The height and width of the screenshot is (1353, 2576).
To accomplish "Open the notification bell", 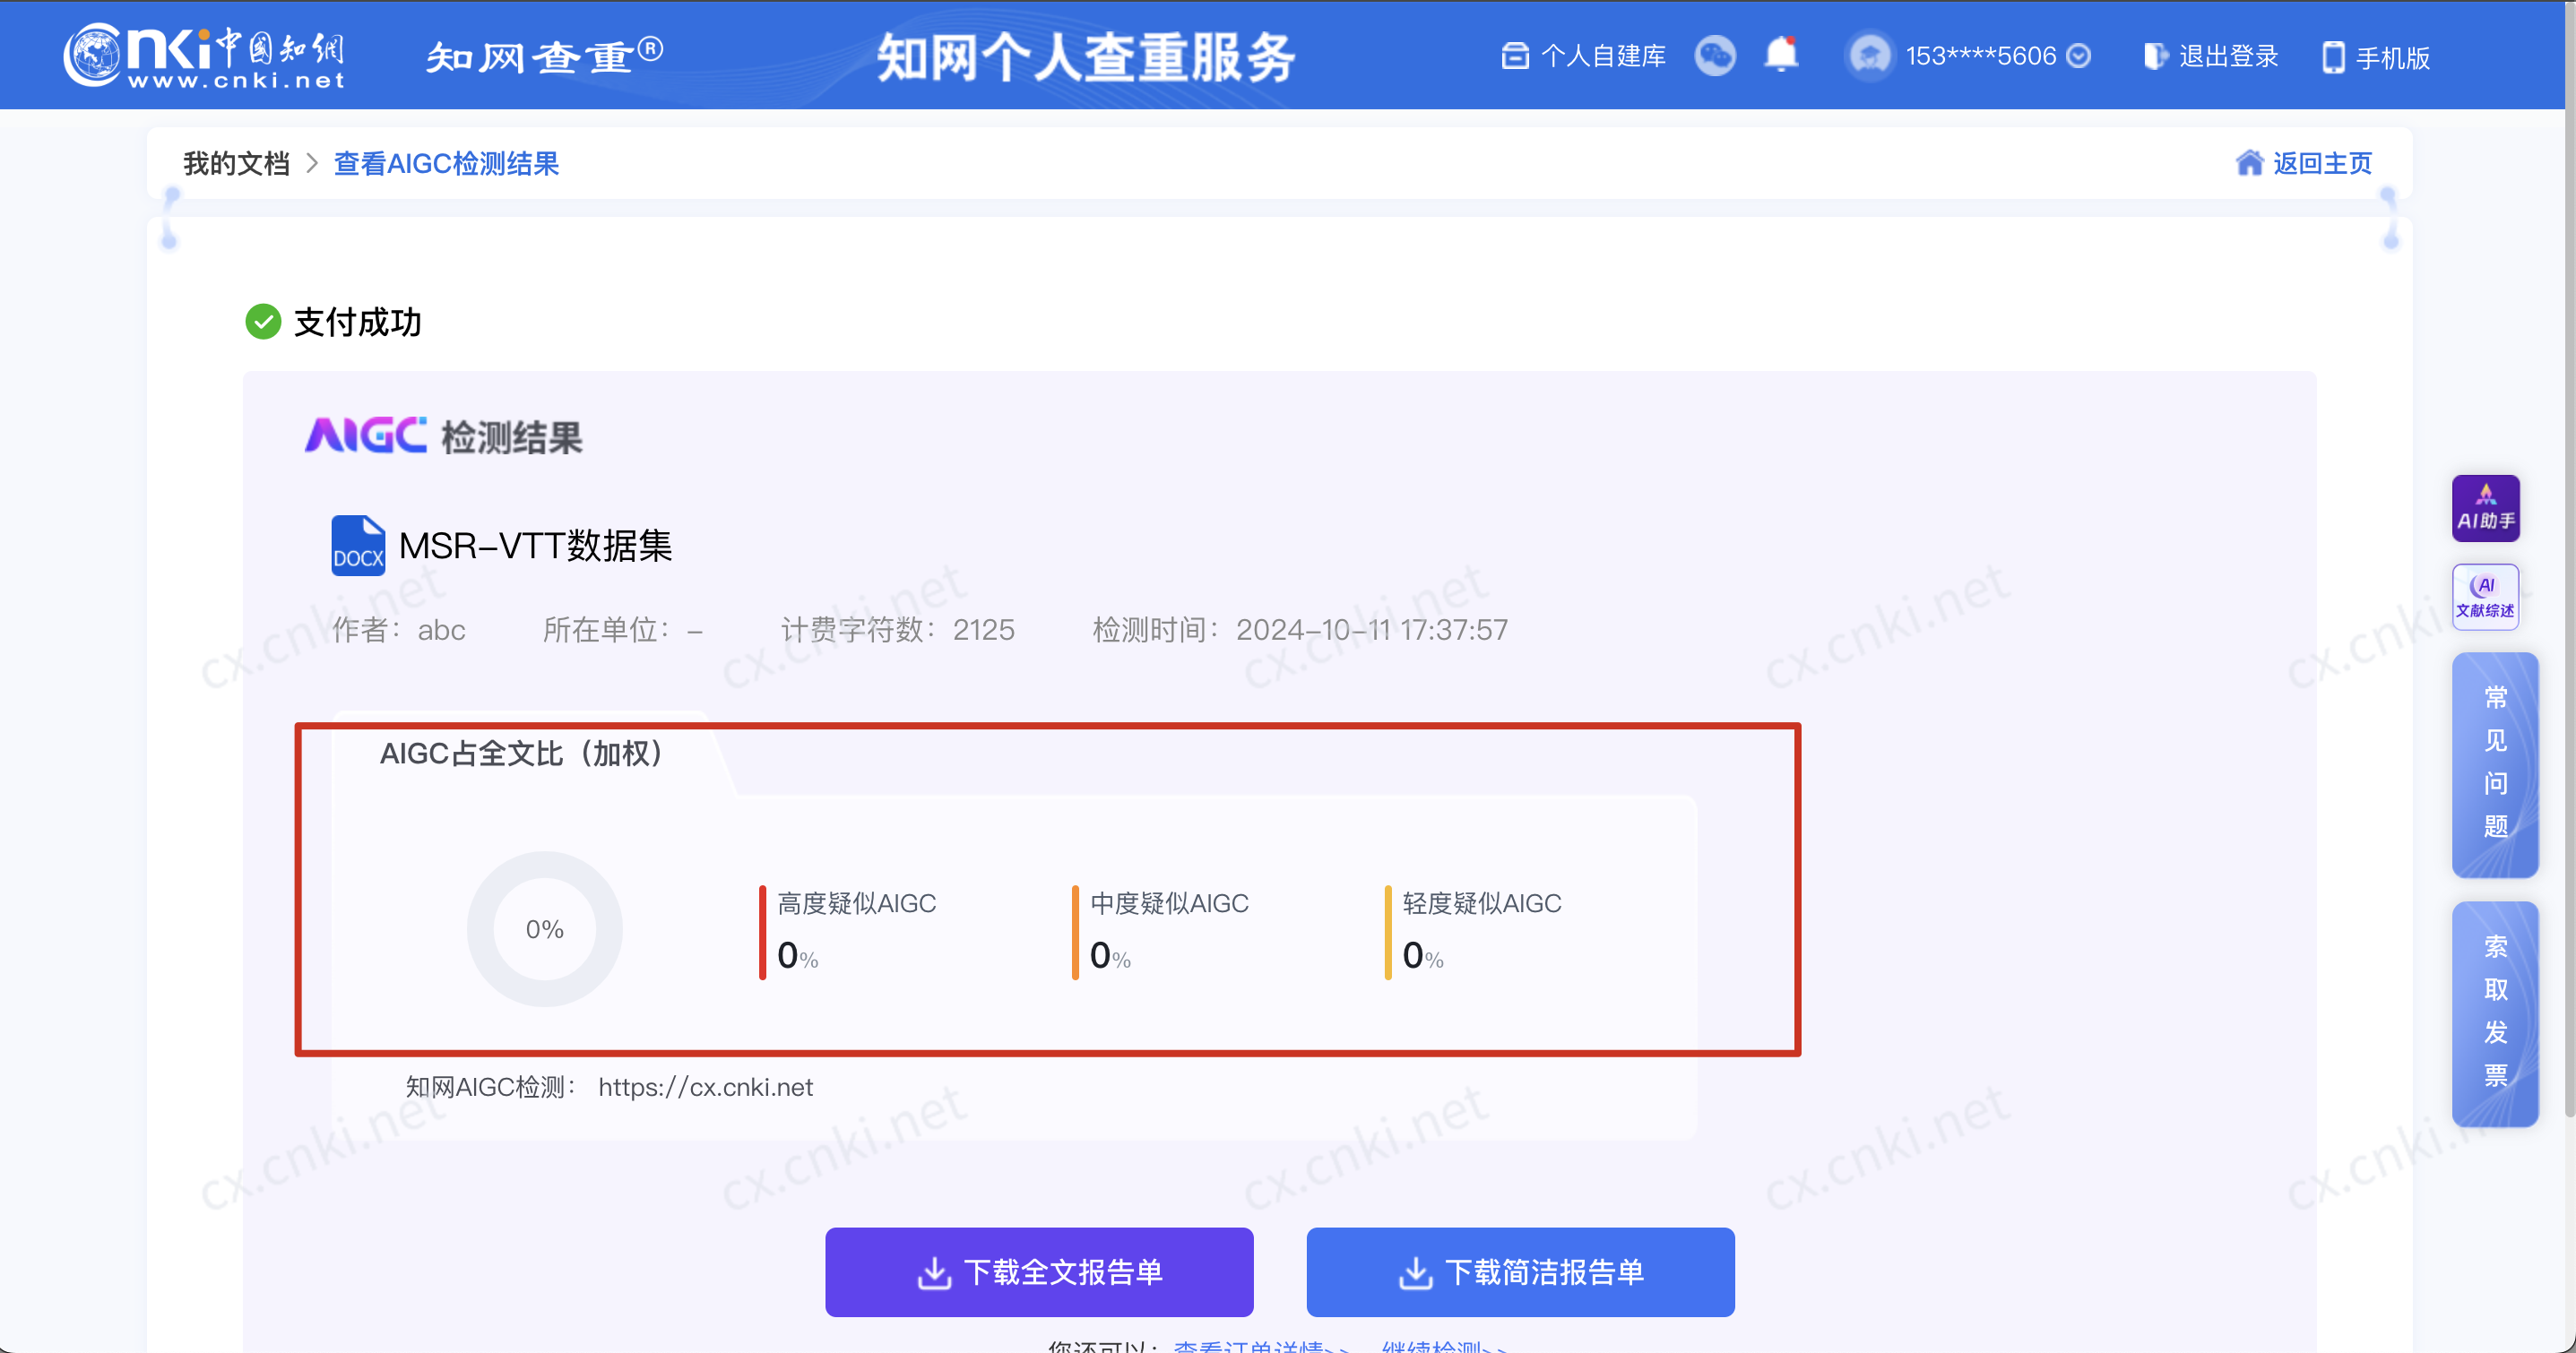I will tap(1781, 54).
